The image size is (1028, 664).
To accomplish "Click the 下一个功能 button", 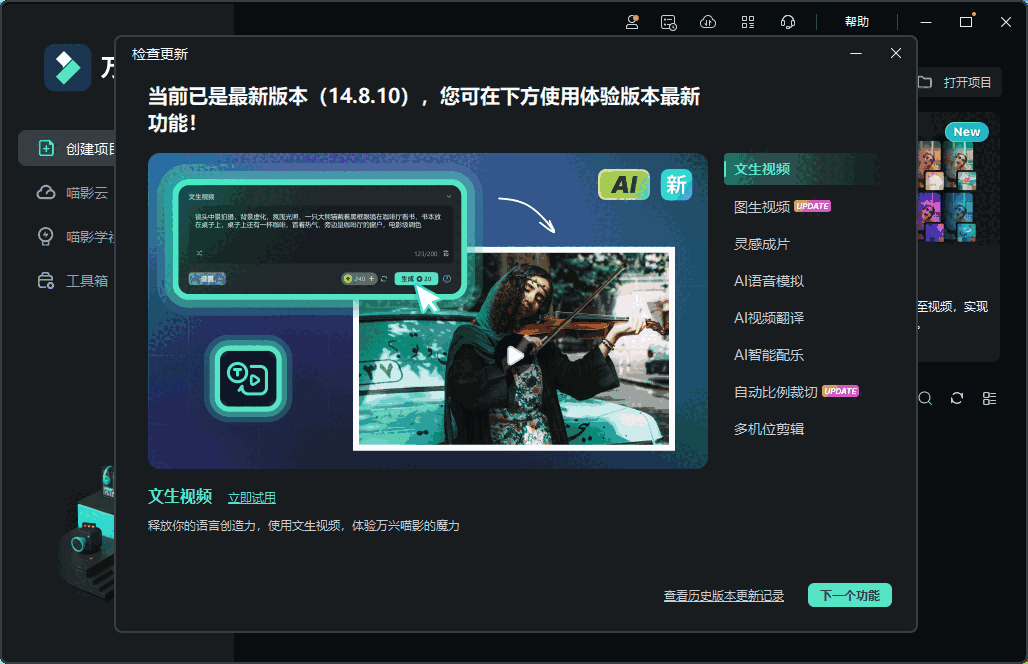I will click(x=849, y=594).
